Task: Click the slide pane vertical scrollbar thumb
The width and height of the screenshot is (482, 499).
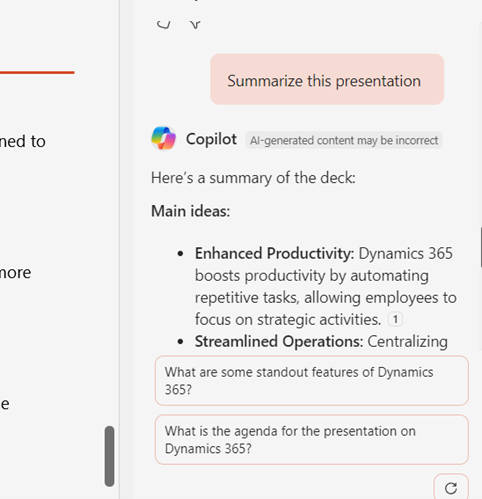Action: pos(109,456)
